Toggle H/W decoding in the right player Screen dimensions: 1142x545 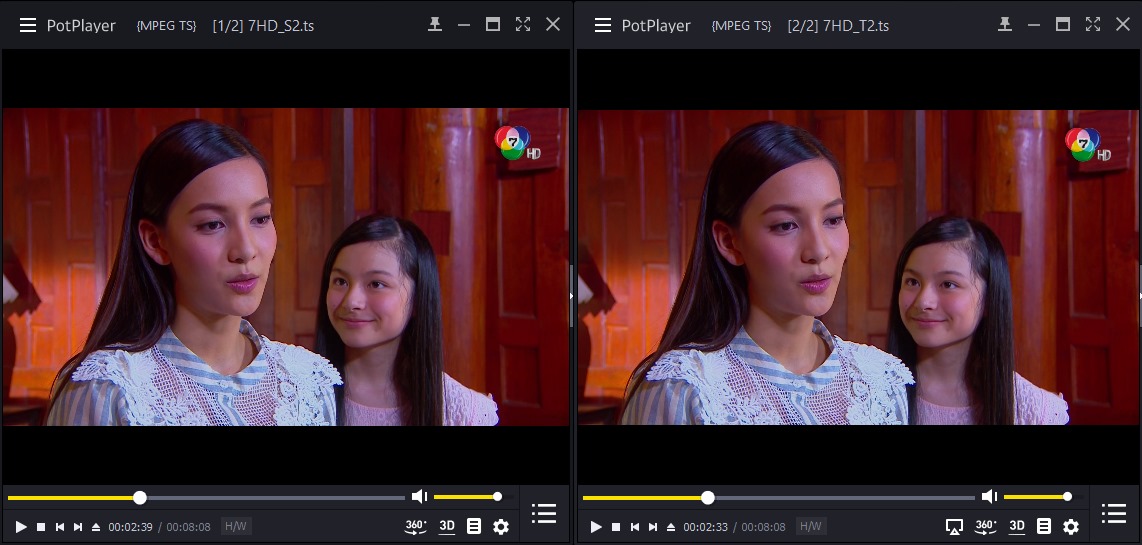point(811,526)
